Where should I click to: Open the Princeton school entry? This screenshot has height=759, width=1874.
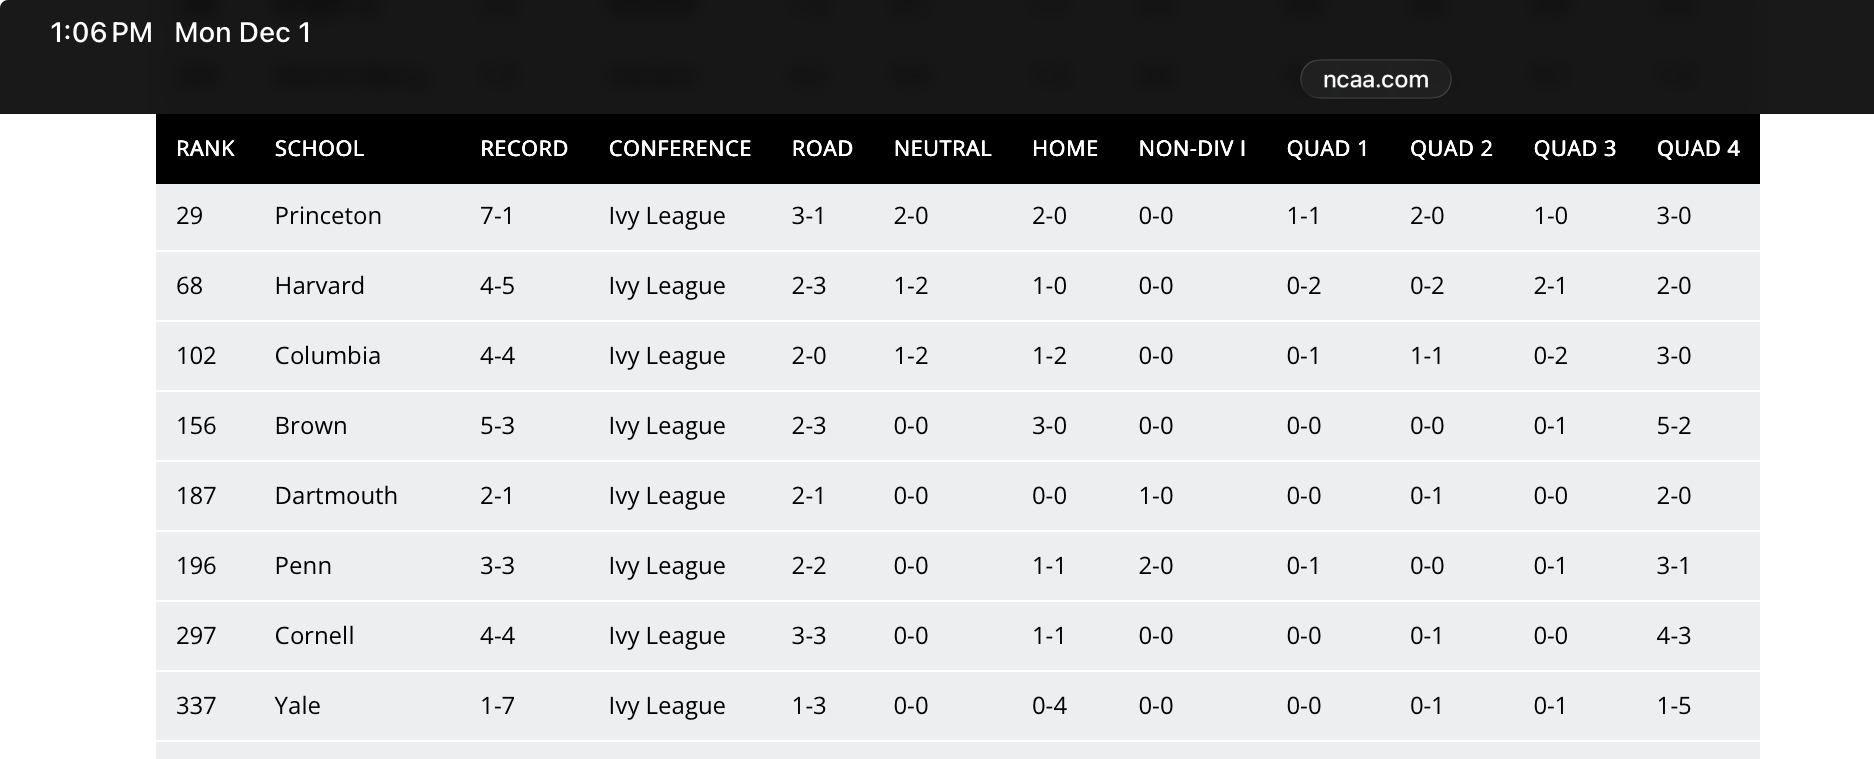328,216
